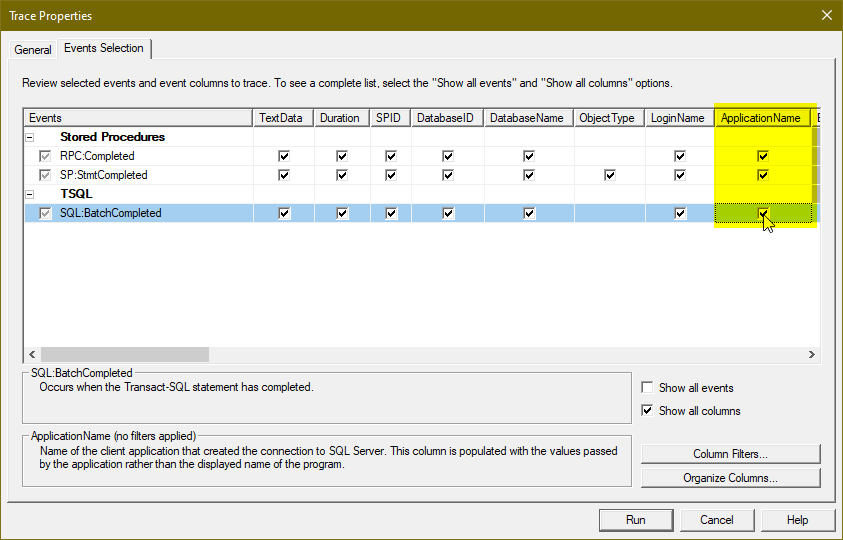Toggle TextData for SQL:BatchCompleted
Screen dimensions: 843x540
284,213
